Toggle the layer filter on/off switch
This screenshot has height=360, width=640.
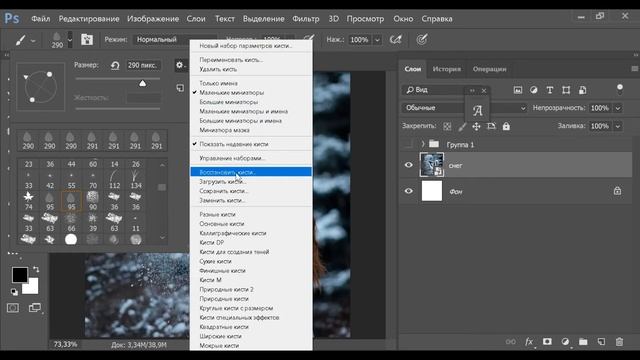(x=620, y=89)
